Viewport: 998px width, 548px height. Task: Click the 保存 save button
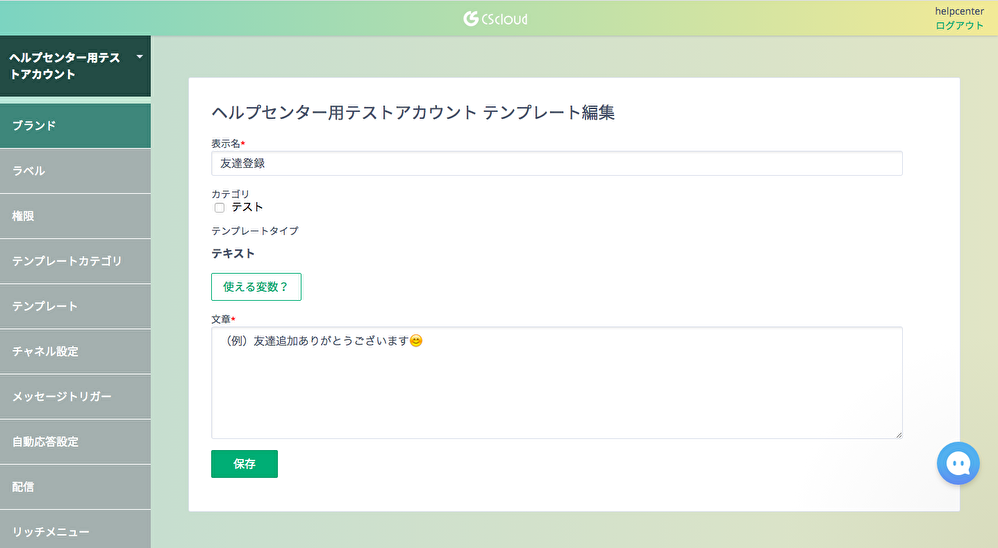click(244, 464)
